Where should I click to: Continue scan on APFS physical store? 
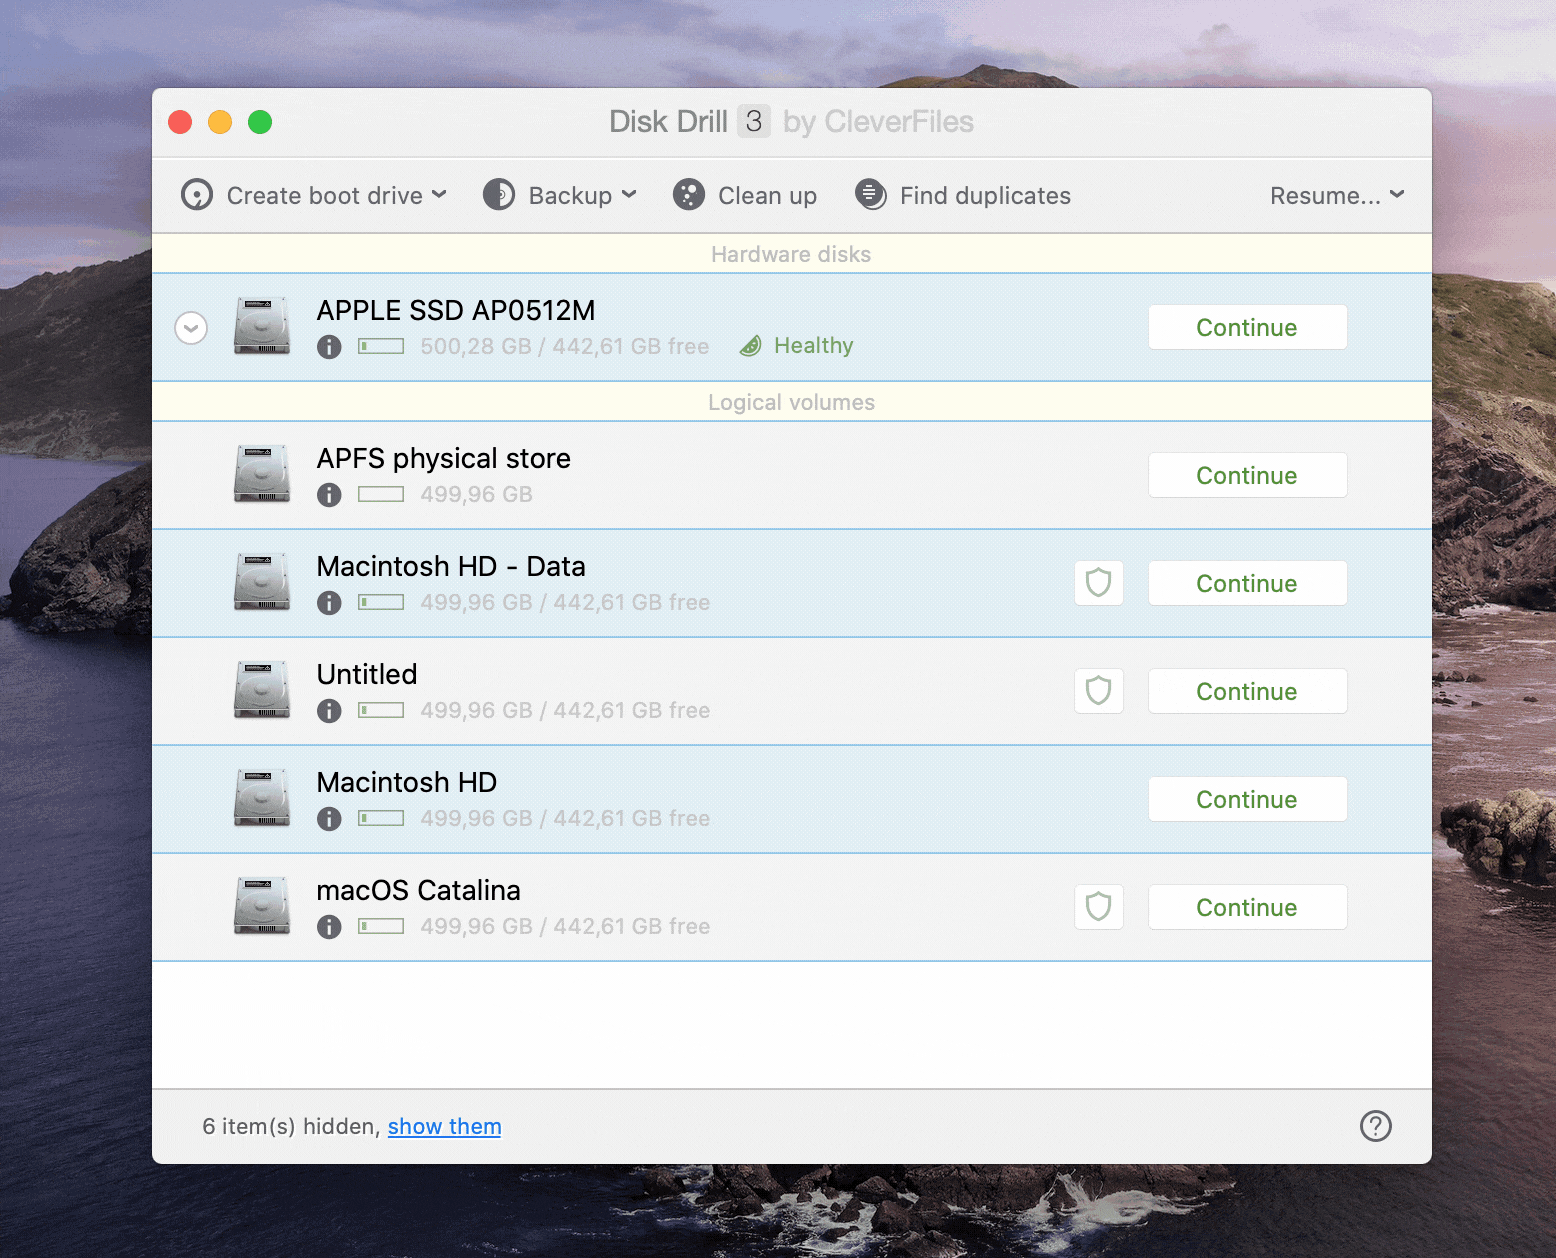[x=1248, y=475]
